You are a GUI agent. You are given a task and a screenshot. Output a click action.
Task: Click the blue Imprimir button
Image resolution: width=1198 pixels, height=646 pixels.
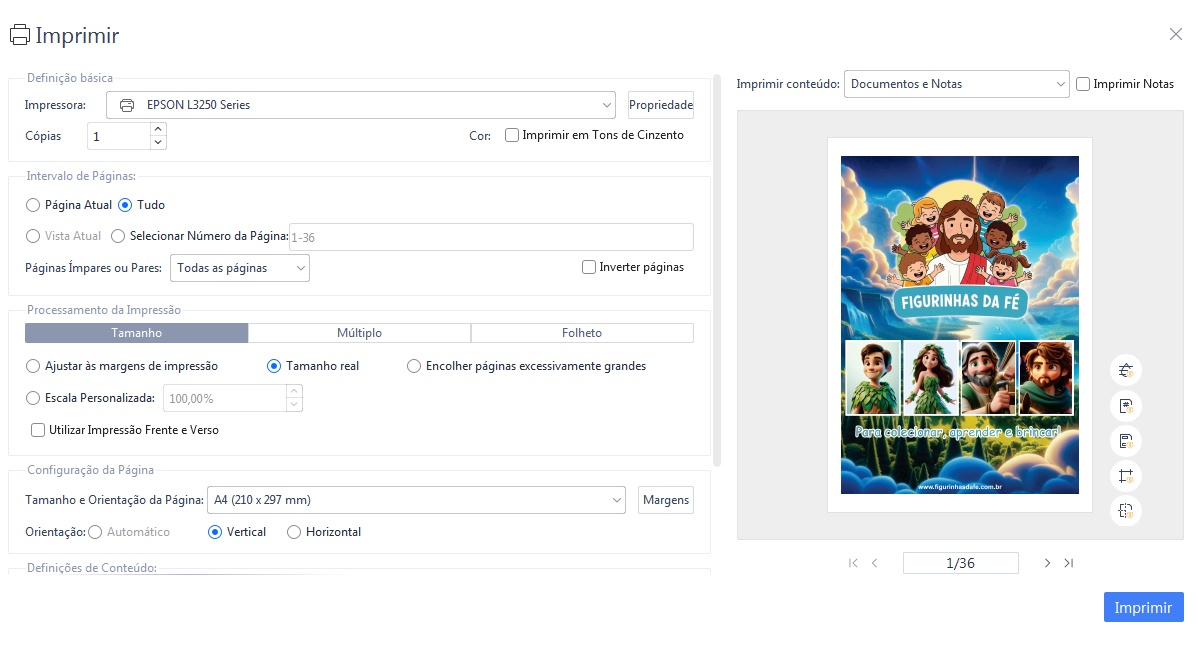coord(1143,607)
